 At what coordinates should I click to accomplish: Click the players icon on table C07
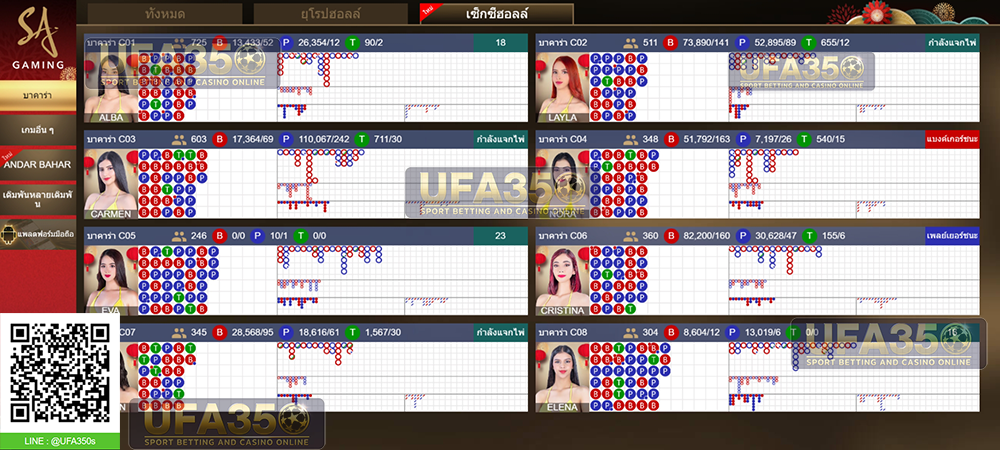pyautogui.click(x=179, y=333)
